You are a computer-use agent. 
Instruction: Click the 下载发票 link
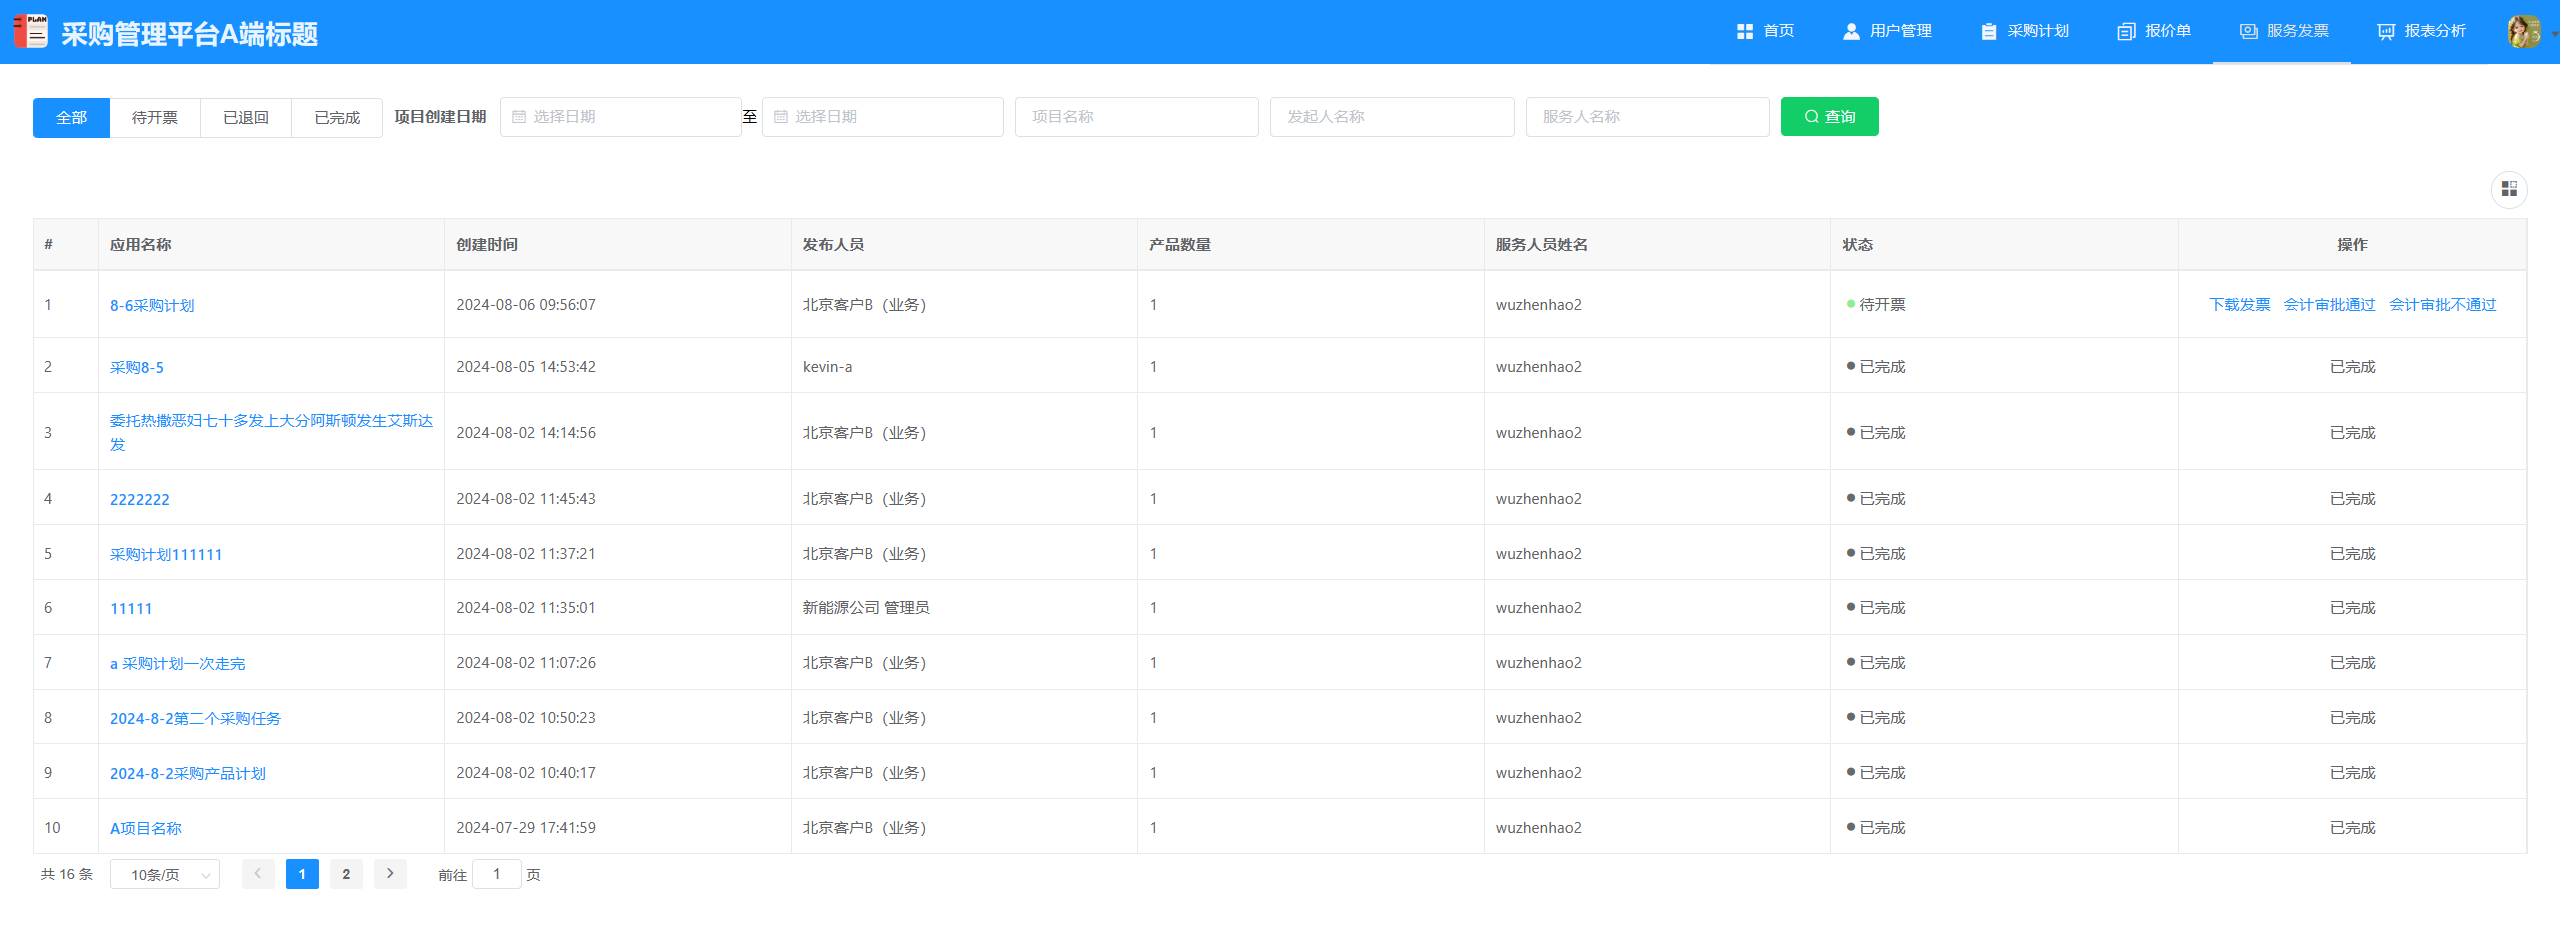[2239, 305]
